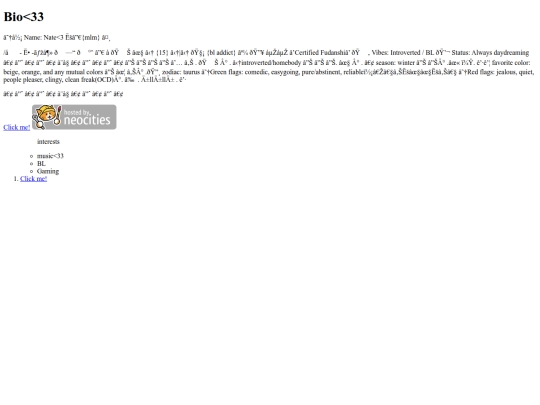Click the 'Red flags' text
Screen dimensions: 540x405
click(x=479, y=72)
